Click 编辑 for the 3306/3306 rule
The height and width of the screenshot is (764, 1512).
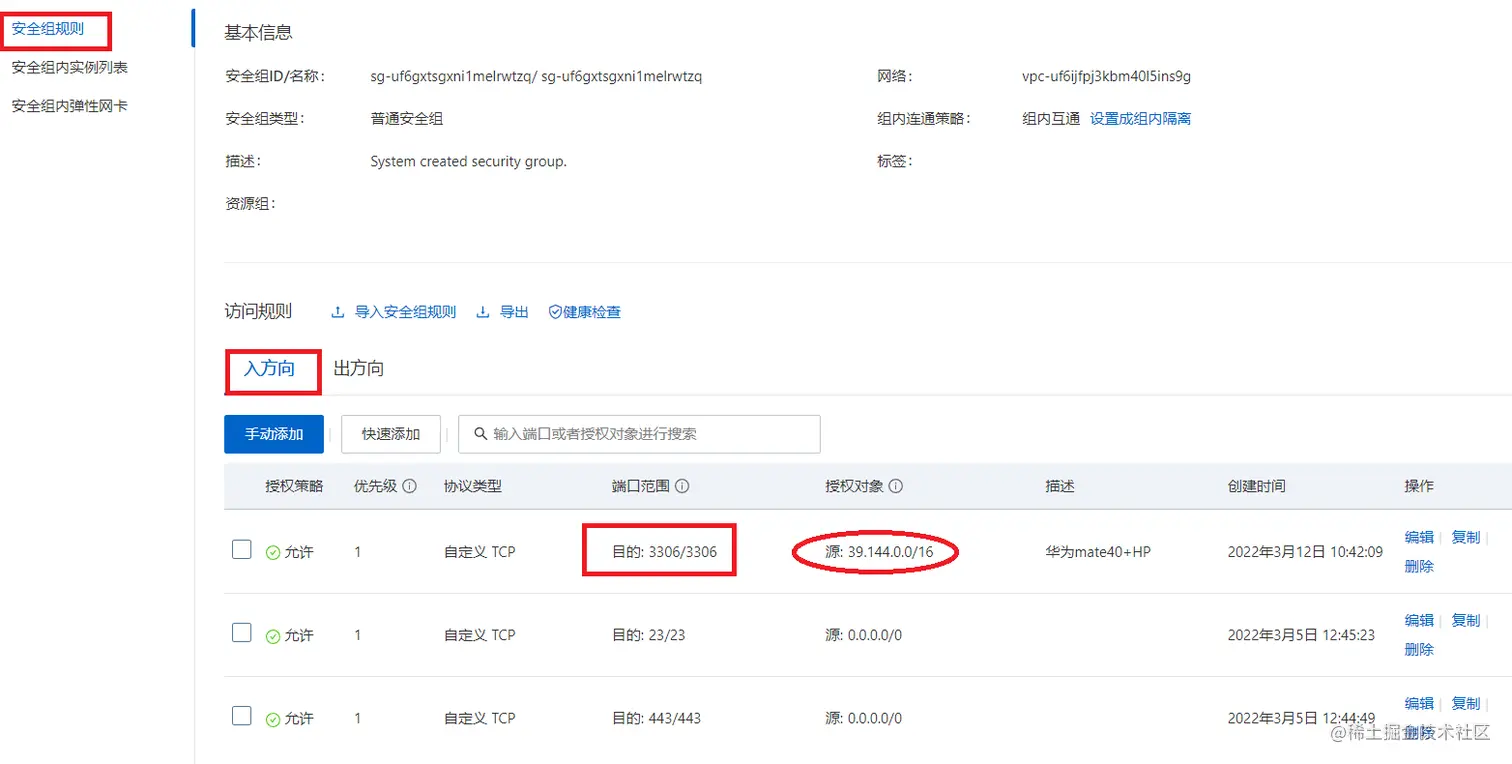pyautogui.click(x=1419, y=537)
